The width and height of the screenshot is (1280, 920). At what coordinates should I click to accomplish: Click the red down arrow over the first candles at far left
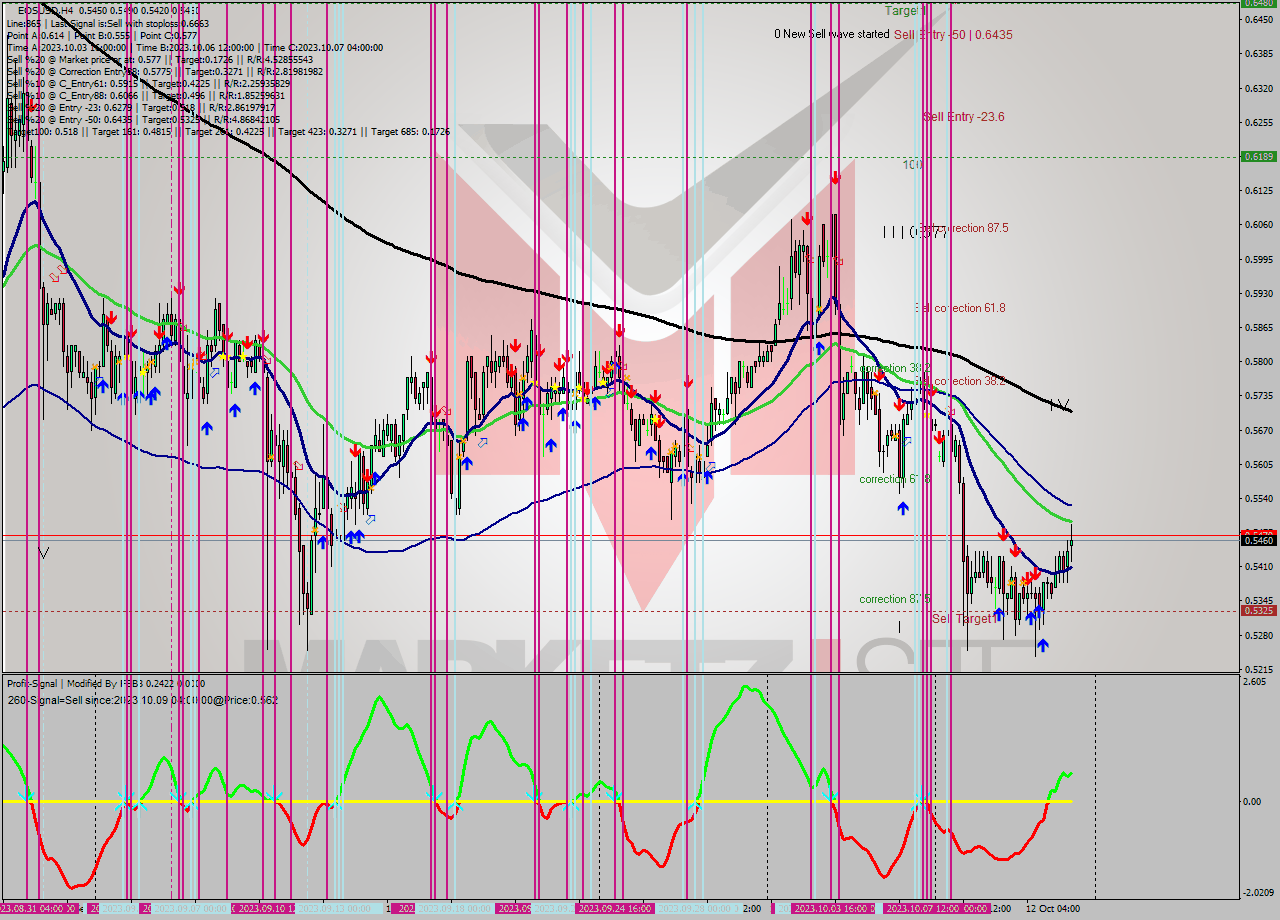[33, 105]
